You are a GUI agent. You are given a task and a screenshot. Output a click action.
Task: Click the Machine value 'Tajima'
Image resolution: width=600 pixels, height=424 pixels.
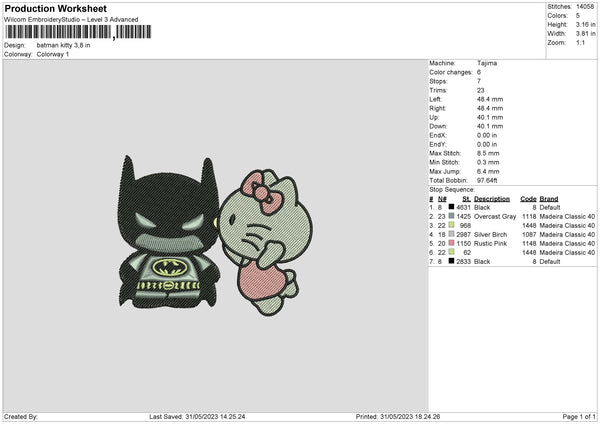click(487, 63)
